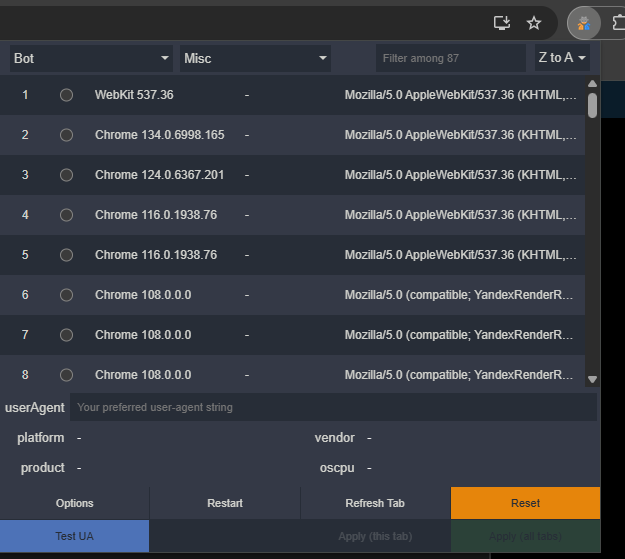Viewport: 625px width, 559px height.
Task: Click the user-agent list scrollbar thumb
Action: point(592,106)
